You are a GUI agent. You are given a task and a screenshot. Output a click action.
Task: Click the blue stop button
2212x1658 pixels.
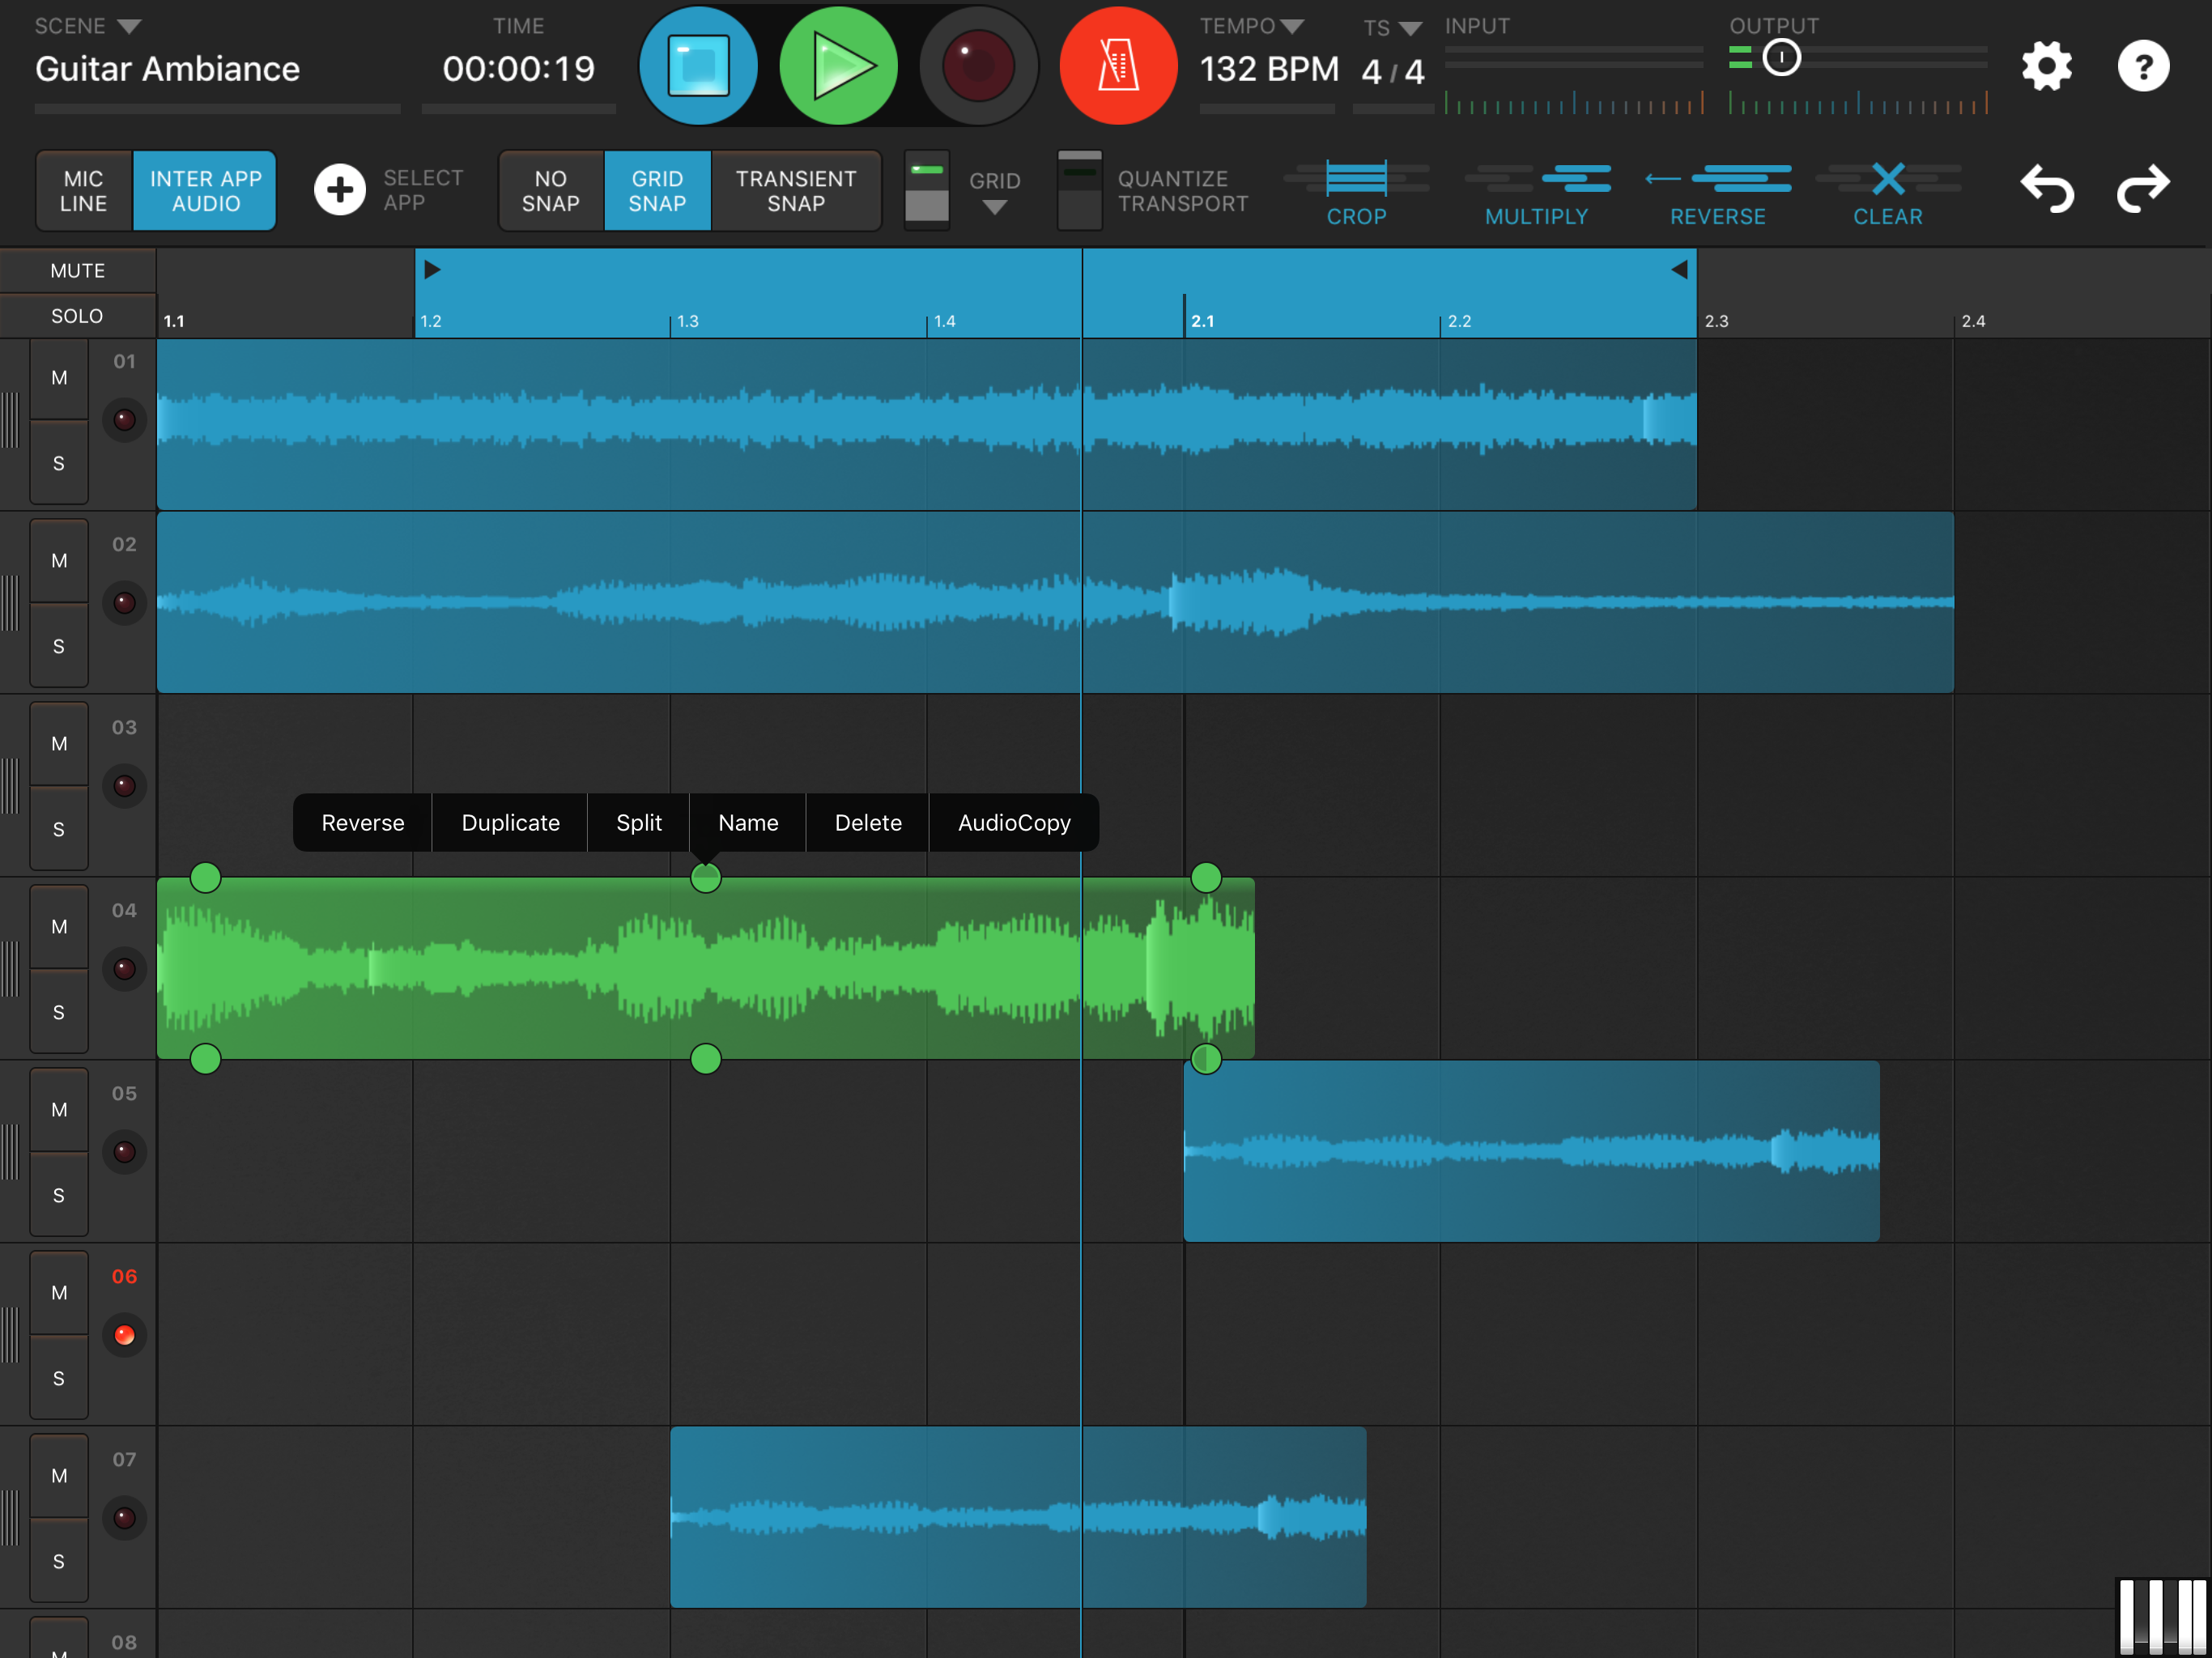(x=698, y=66)
